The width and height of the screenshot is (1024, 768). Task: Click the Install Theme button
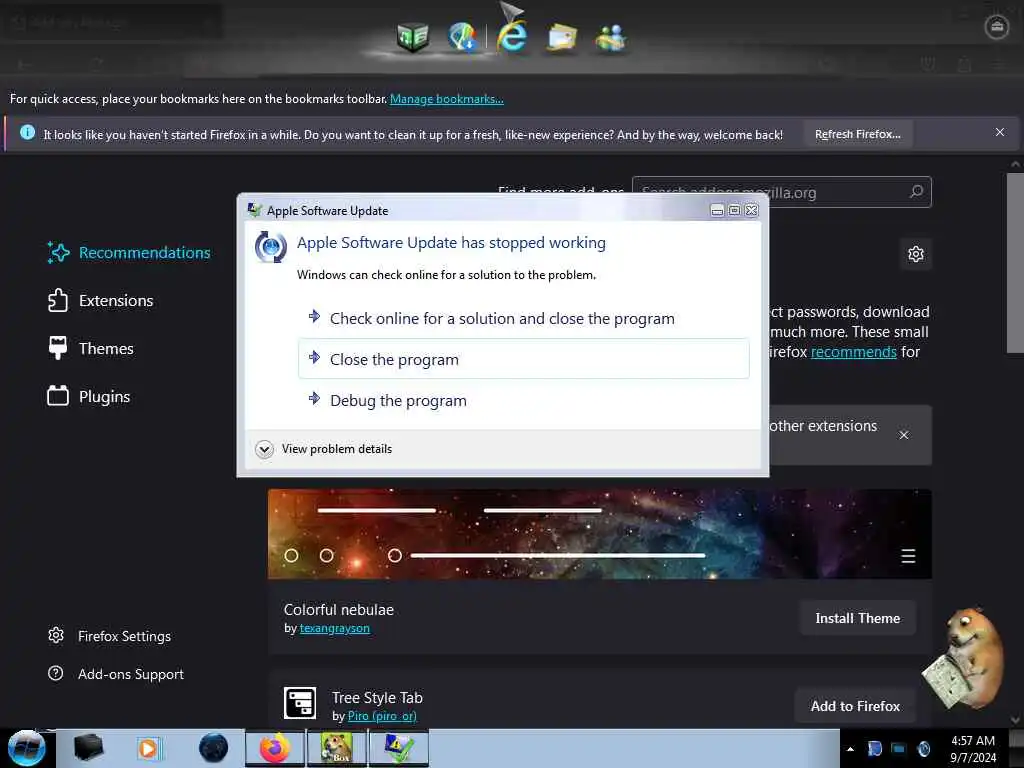[857, 618]
